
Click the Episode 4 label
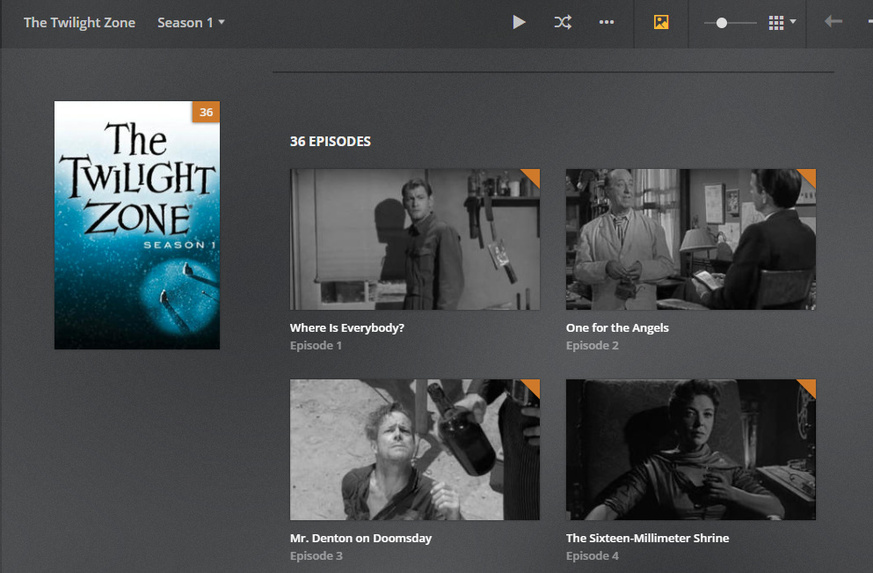[592, 556]
